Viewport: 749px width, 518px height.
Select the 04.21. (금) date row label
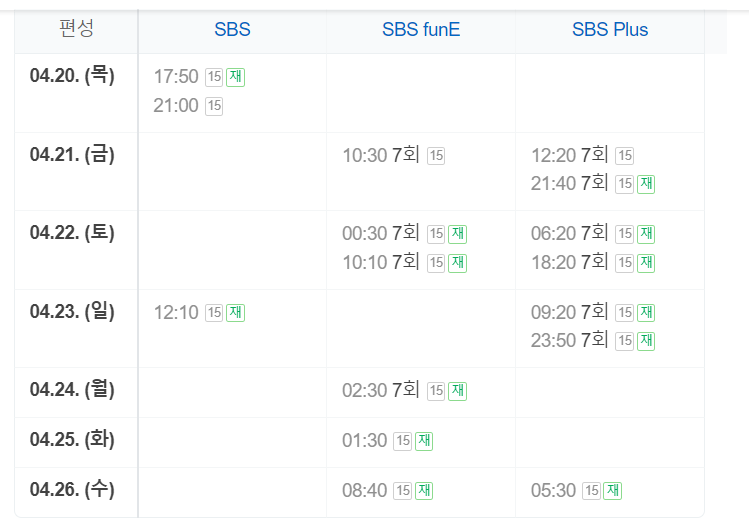pyautogui.click(x=72, y=154)
